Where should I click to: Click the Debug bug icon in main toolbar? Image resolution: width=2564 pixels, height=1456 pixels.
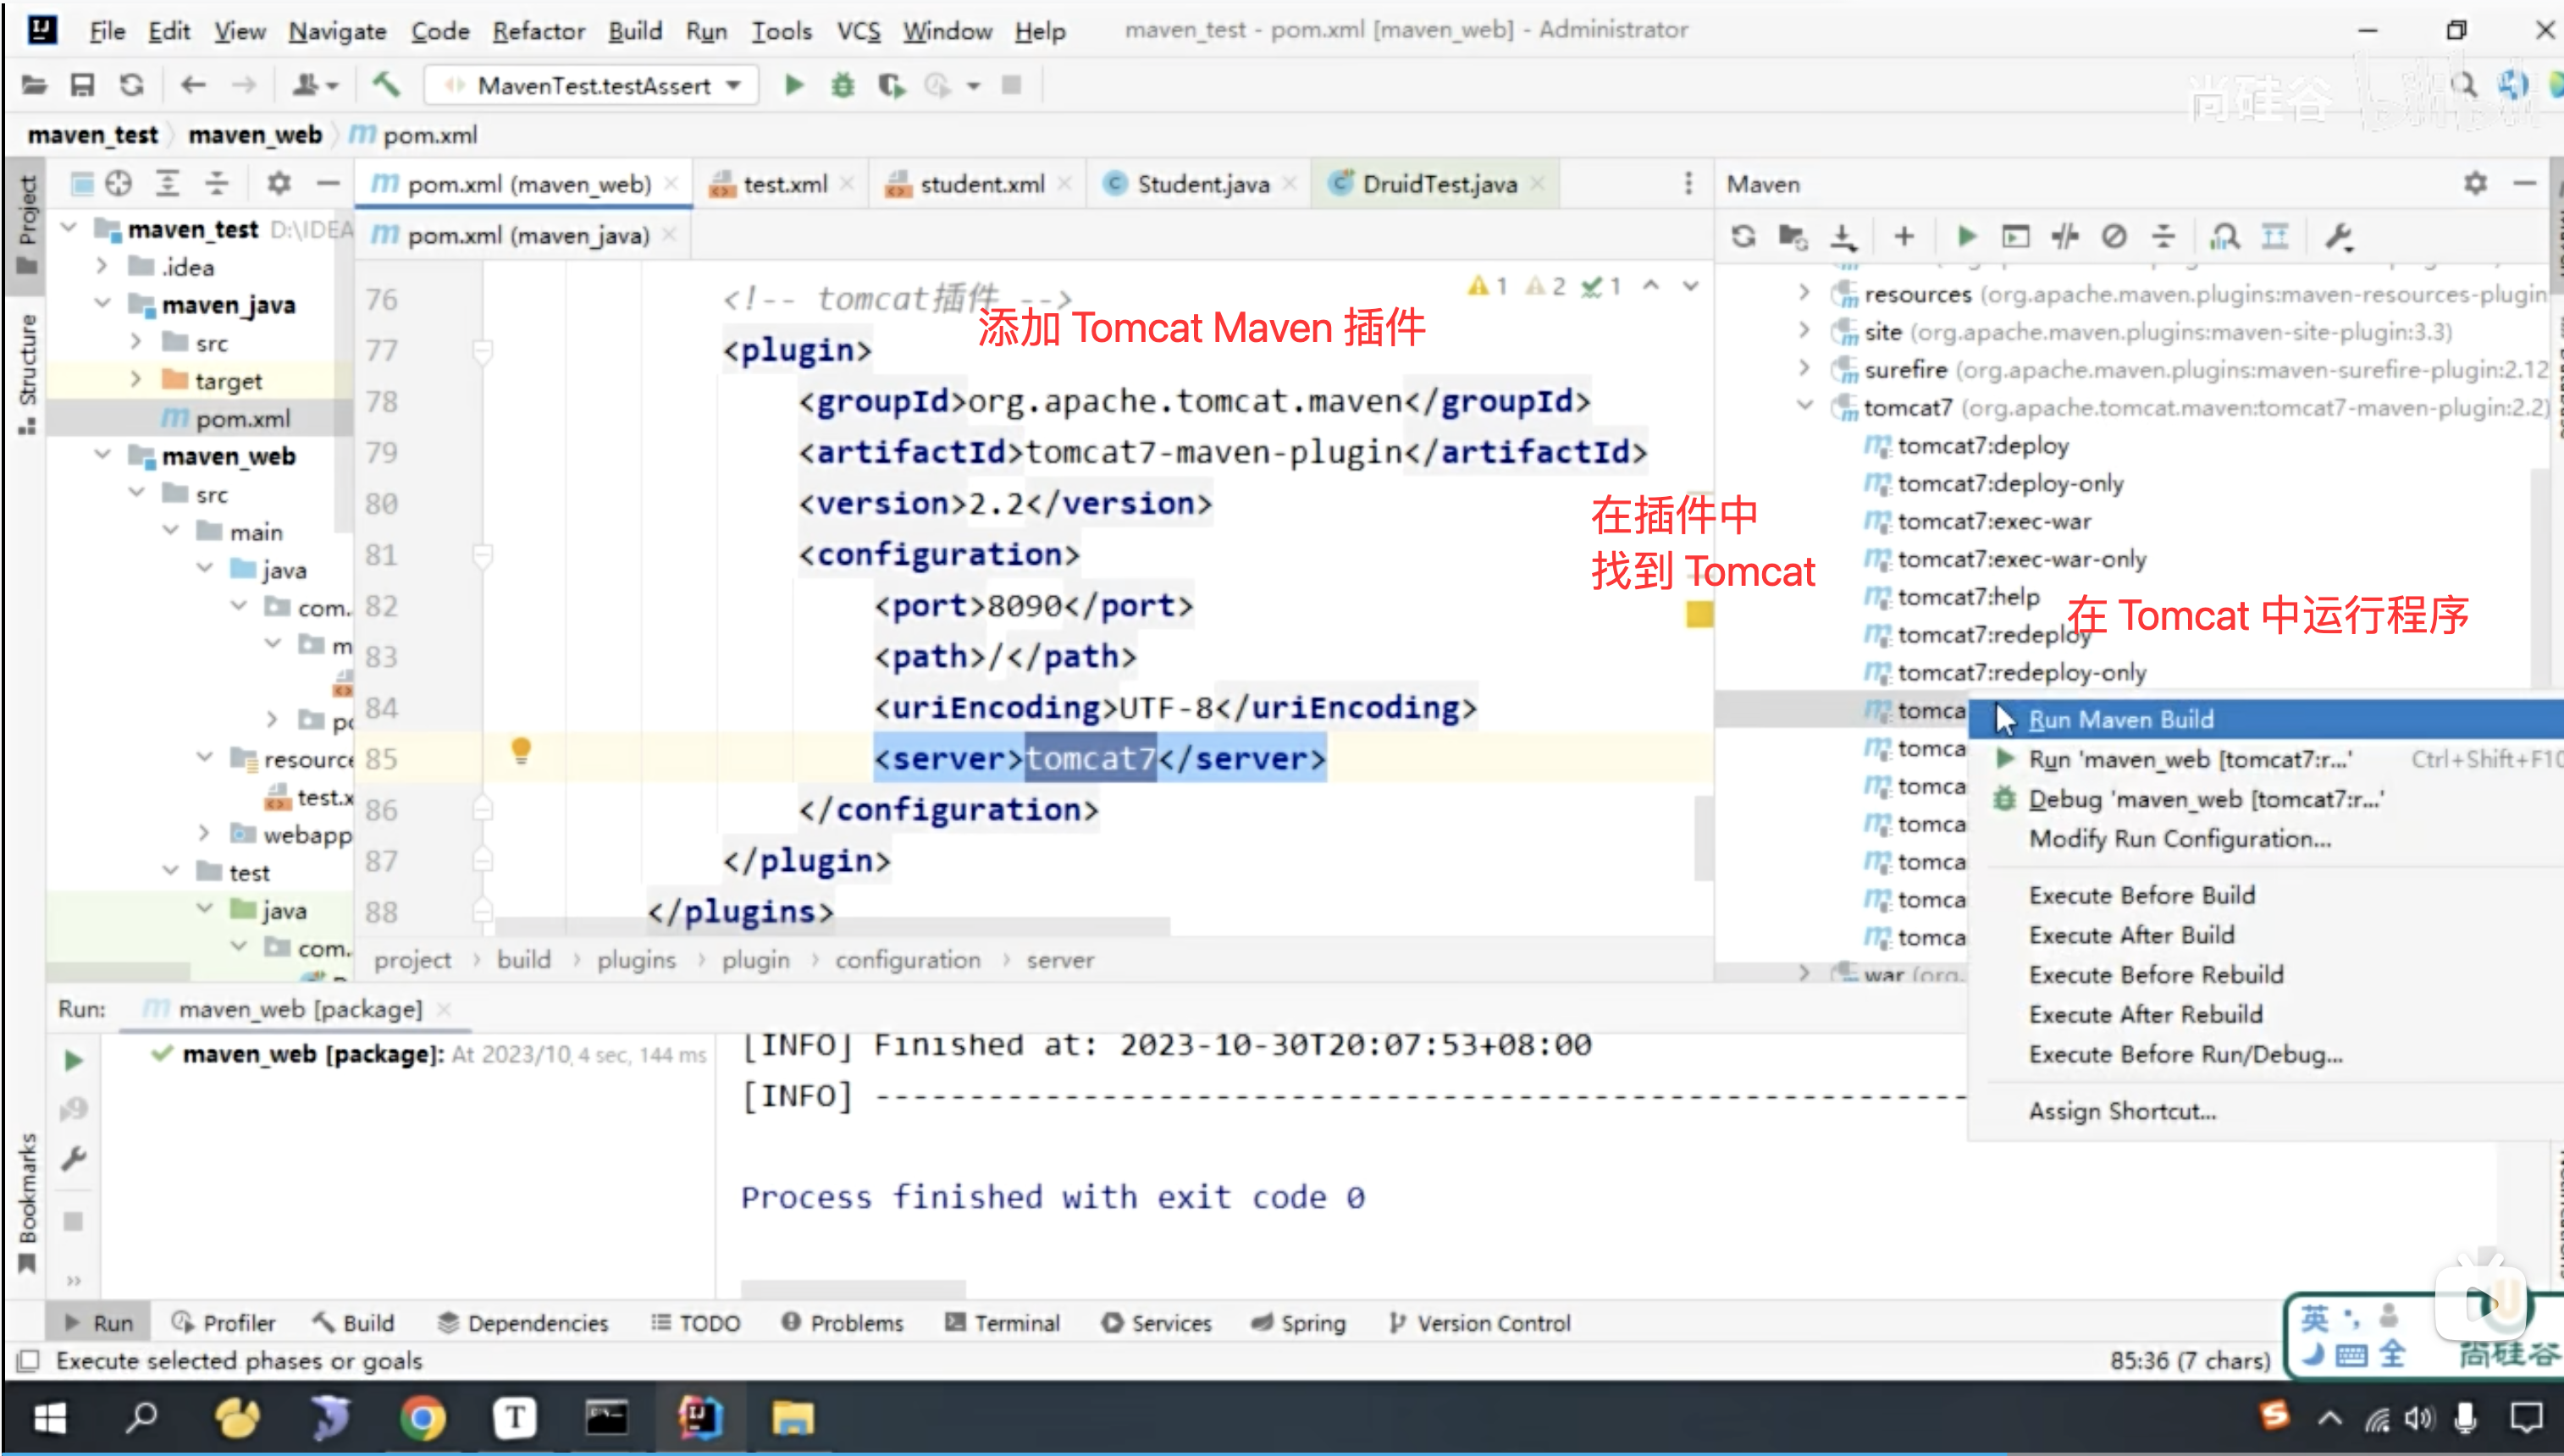(x=843, y=86)
